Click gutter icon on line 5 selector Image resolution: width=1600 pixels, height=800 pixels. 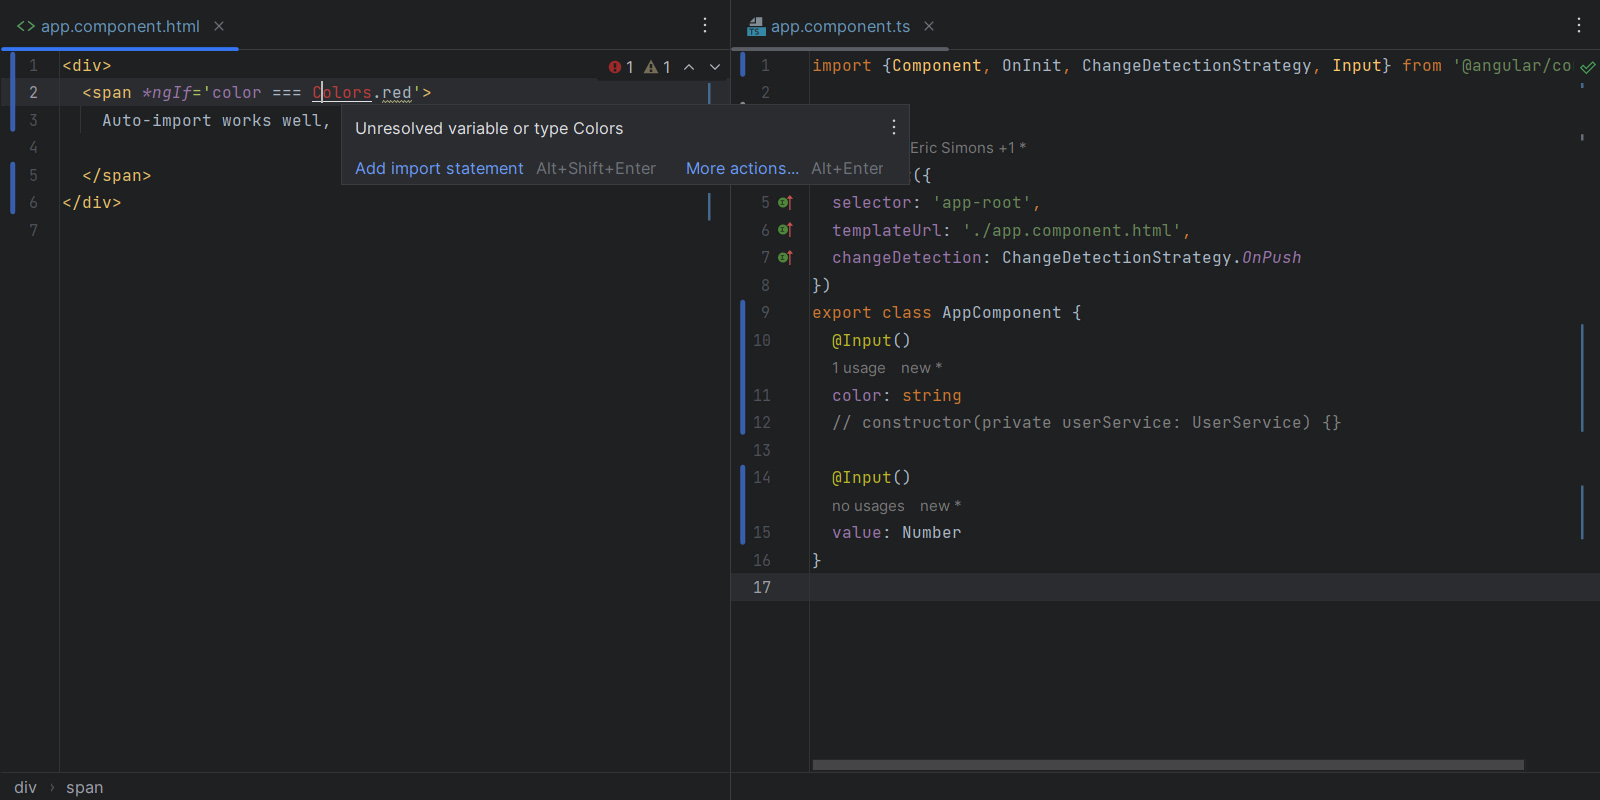click(x=785, y=203)
